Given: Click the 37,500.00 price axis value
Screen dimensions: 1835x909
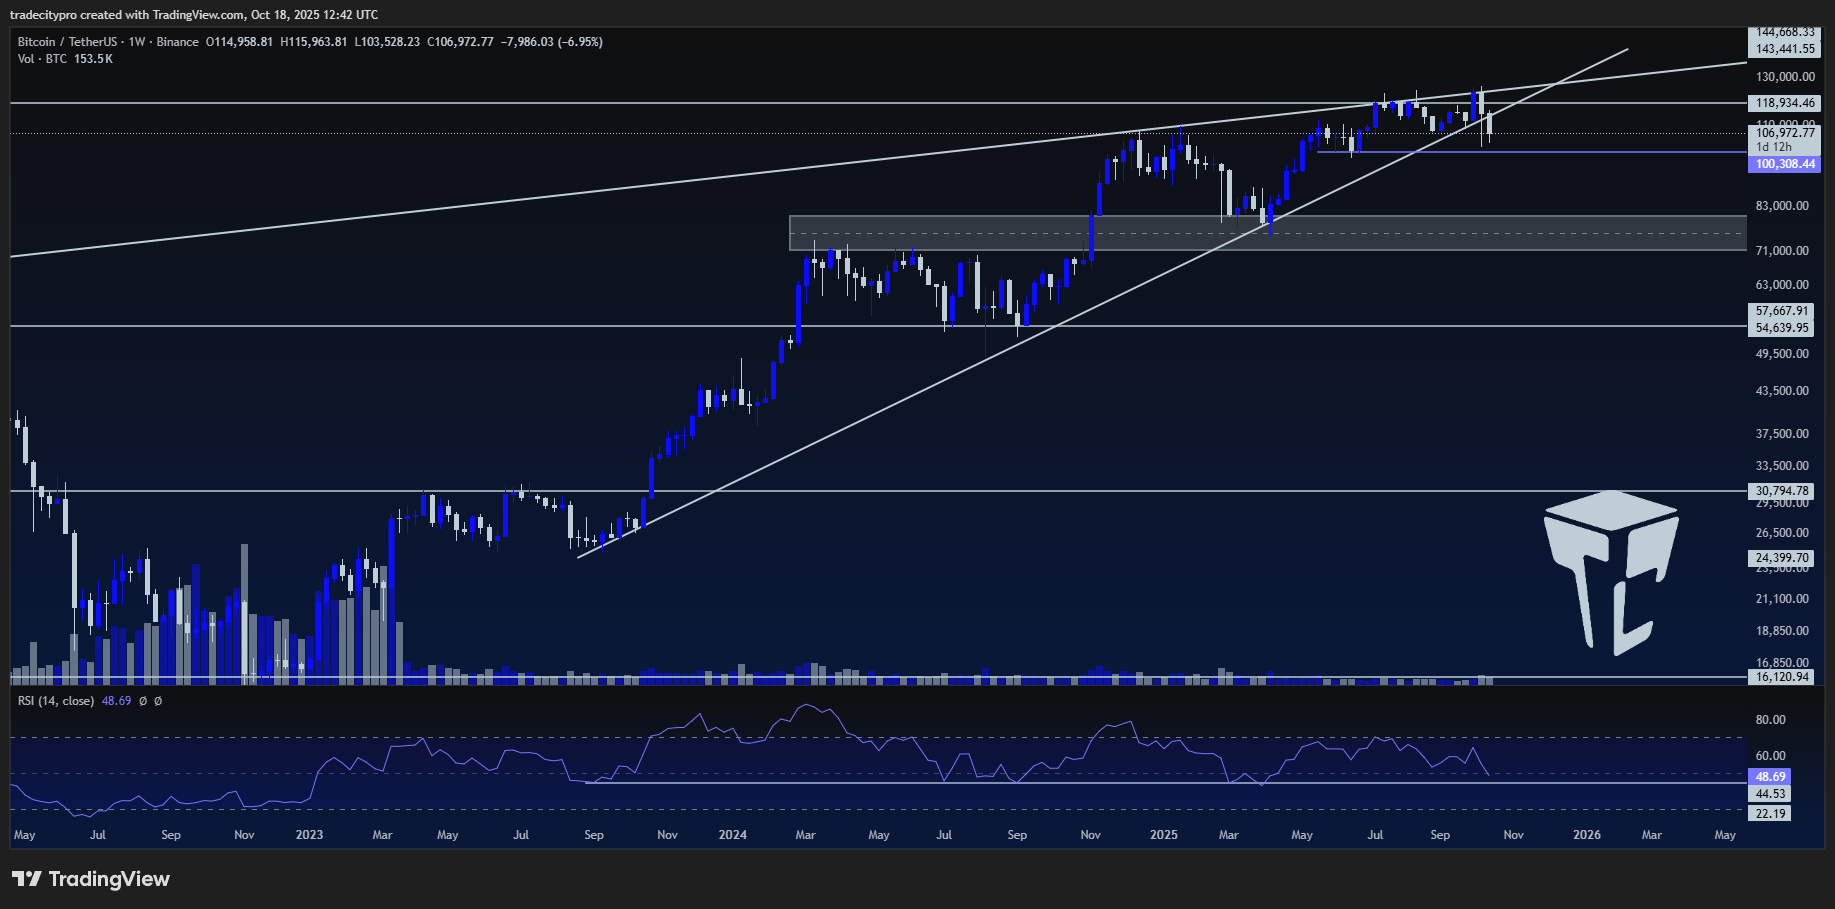Looking at the screenshot, I should click(1782, 434).
